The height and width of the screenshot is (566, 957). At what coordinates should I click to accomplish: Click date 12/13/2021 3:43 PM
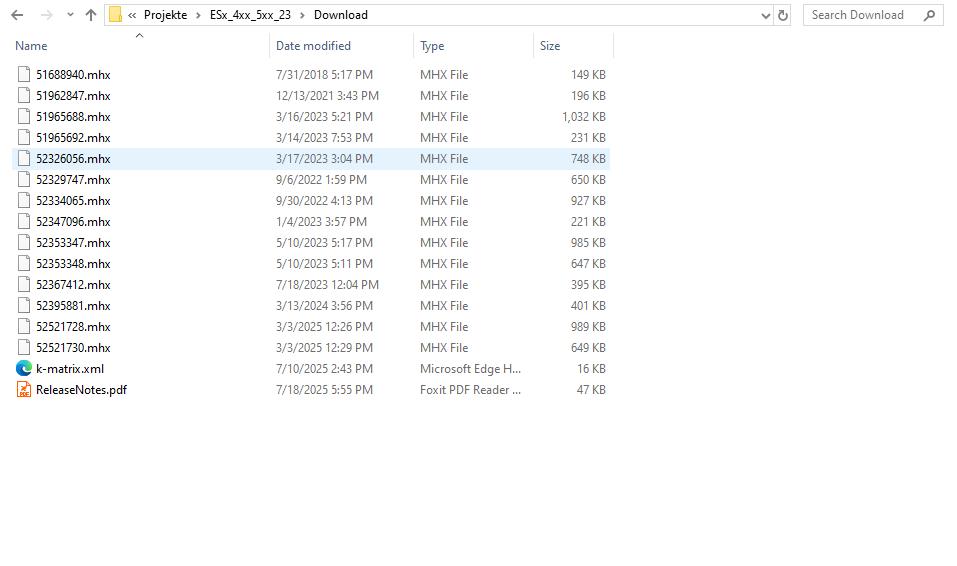coord(327,95)
